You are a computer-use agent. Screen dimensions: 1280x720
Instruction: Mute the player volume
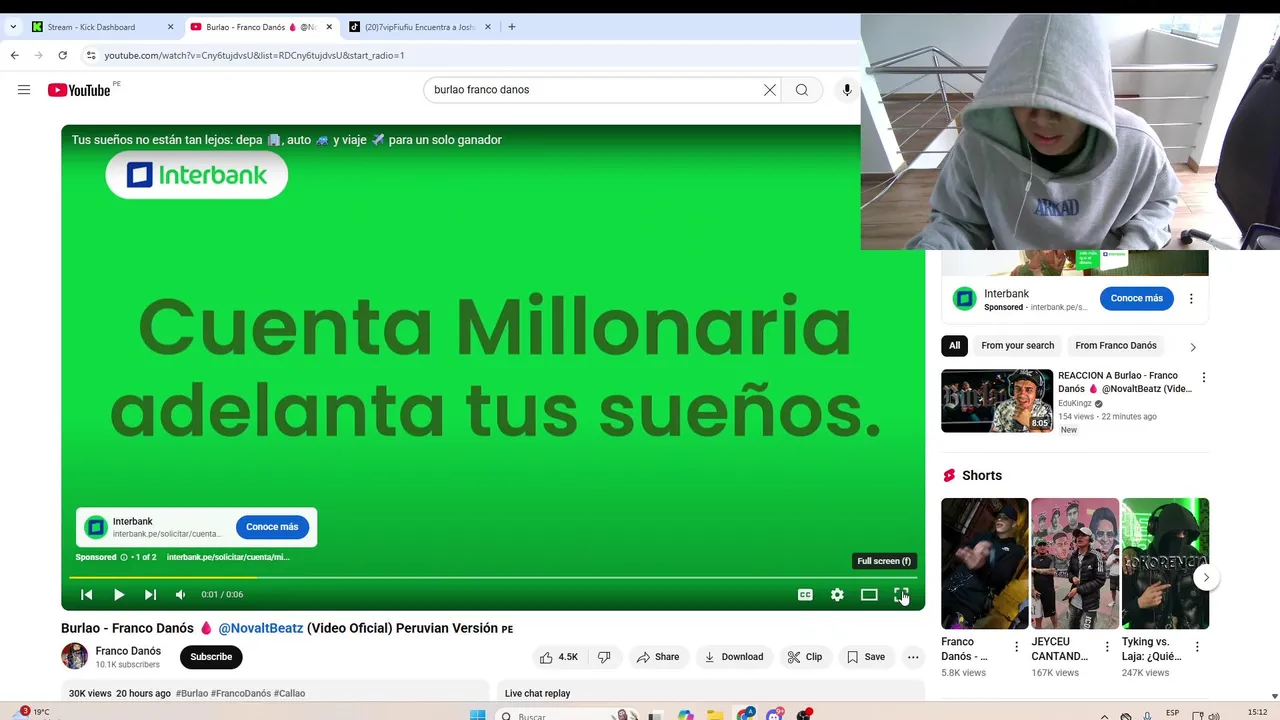[181, 594]
